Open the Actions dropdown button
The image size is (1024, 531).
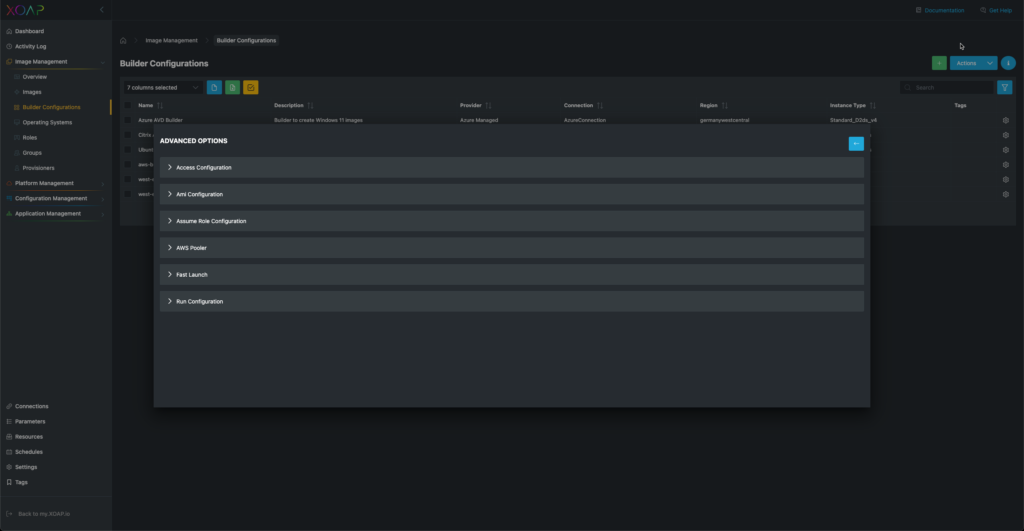[x=973, y=63]
